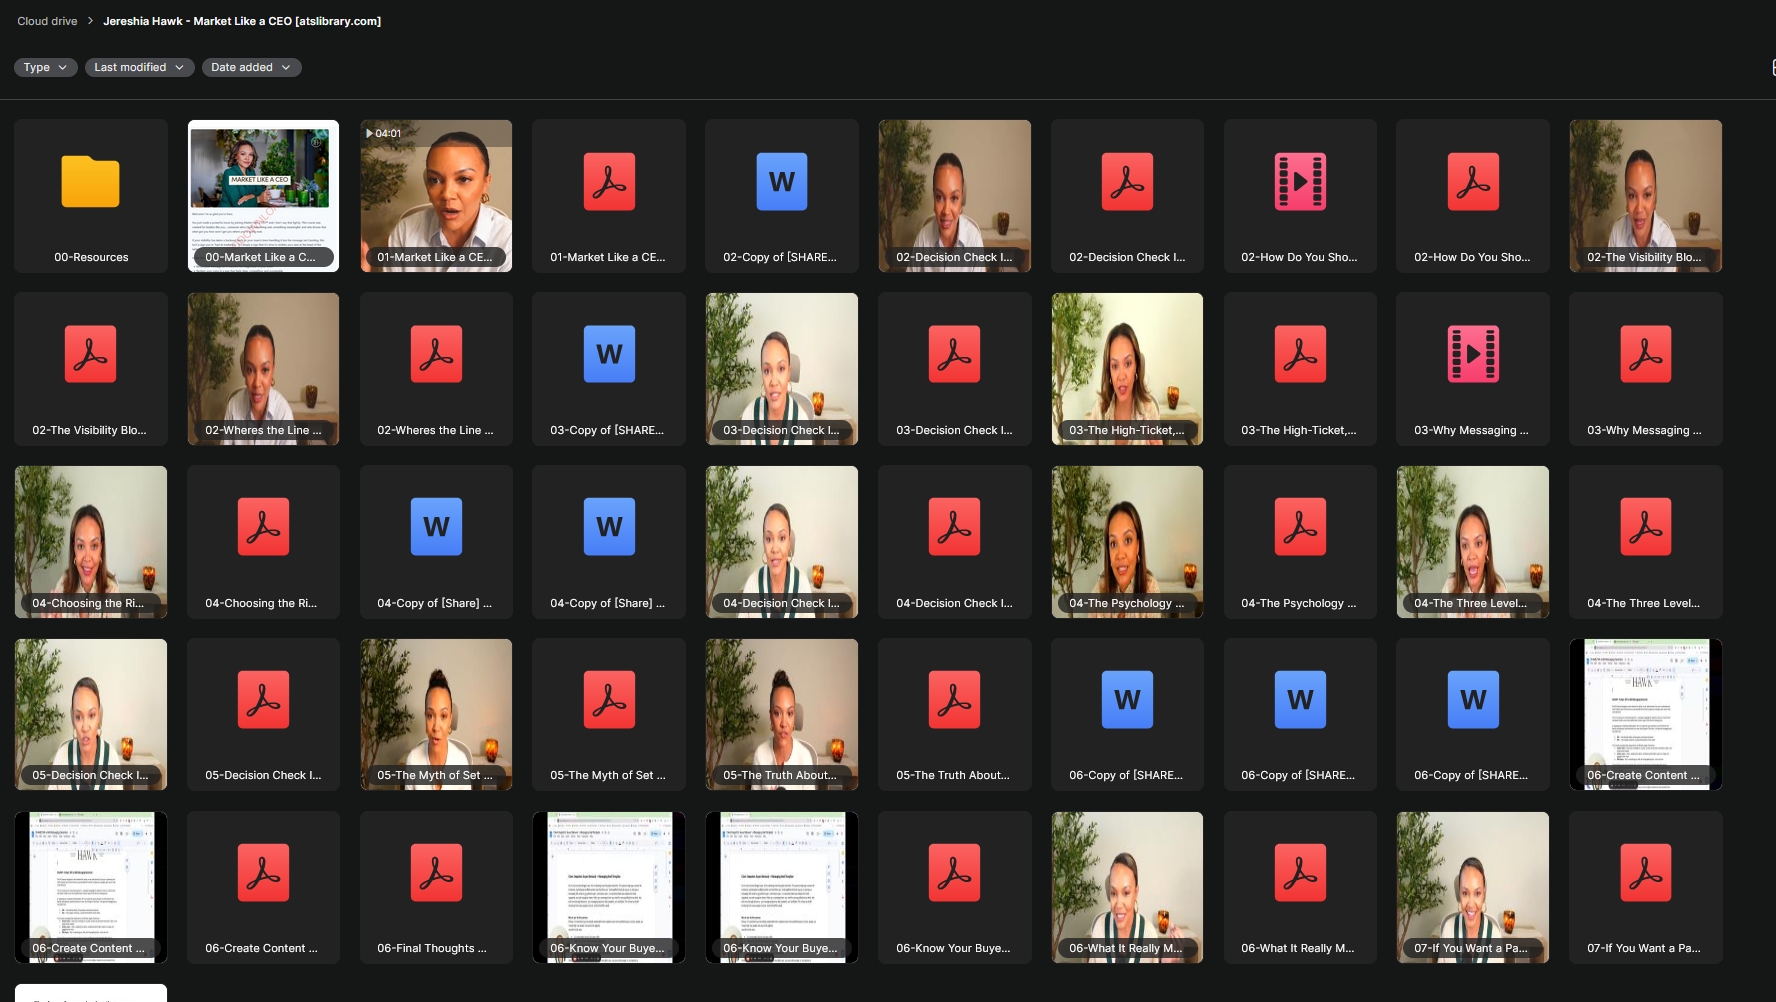Click the Jereshia Hawk folder breadcrumb

[242, 21]
